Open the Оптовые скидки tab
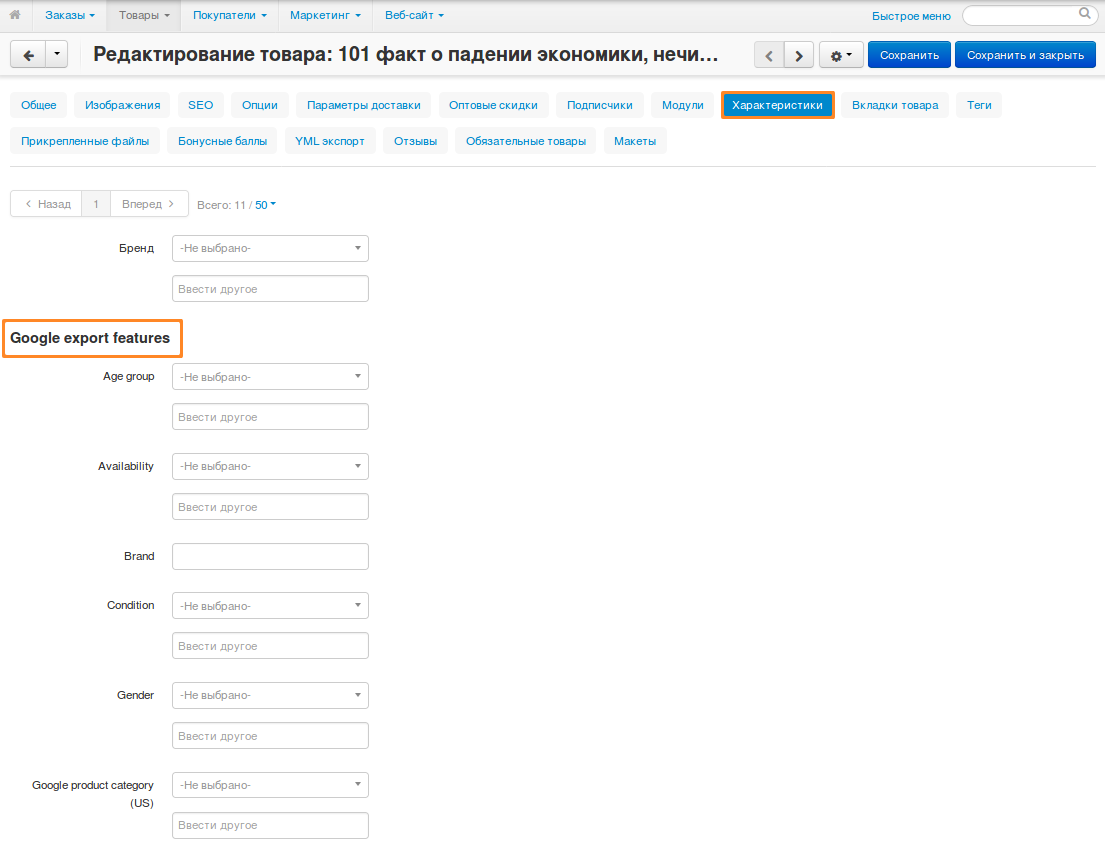Viewport: 1105px width, 860px height. [x=493, y=105]
